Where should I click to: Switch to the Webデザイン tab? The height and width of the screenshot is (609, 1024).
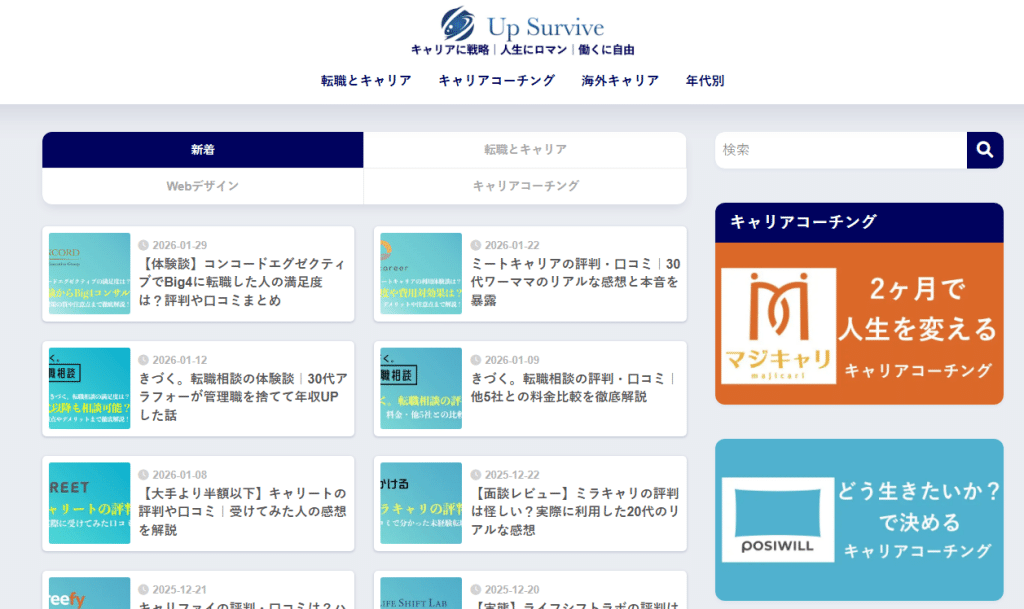[x=202, y=186]
